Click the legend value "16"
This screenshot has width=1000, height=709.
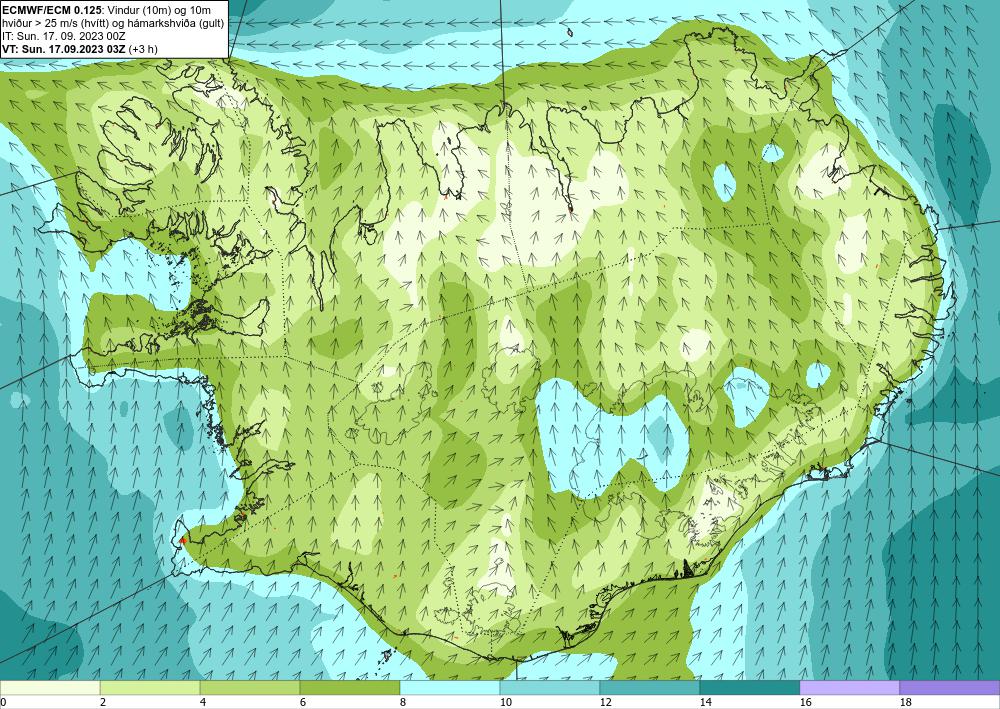tap(806, 702)
